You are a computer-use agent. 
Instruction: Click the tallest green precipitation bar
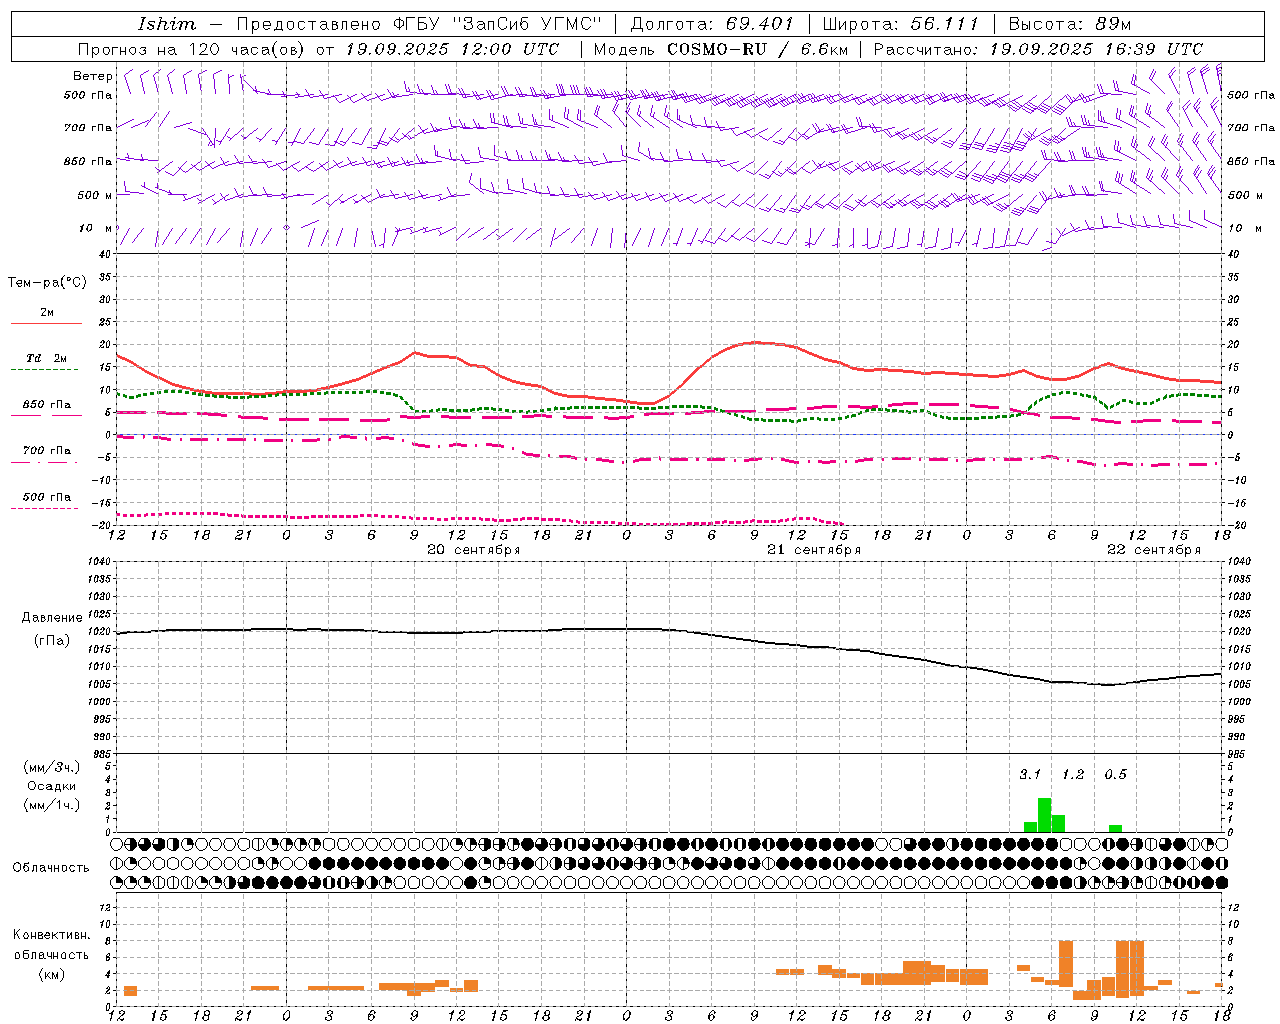[x=1044, y=815]
